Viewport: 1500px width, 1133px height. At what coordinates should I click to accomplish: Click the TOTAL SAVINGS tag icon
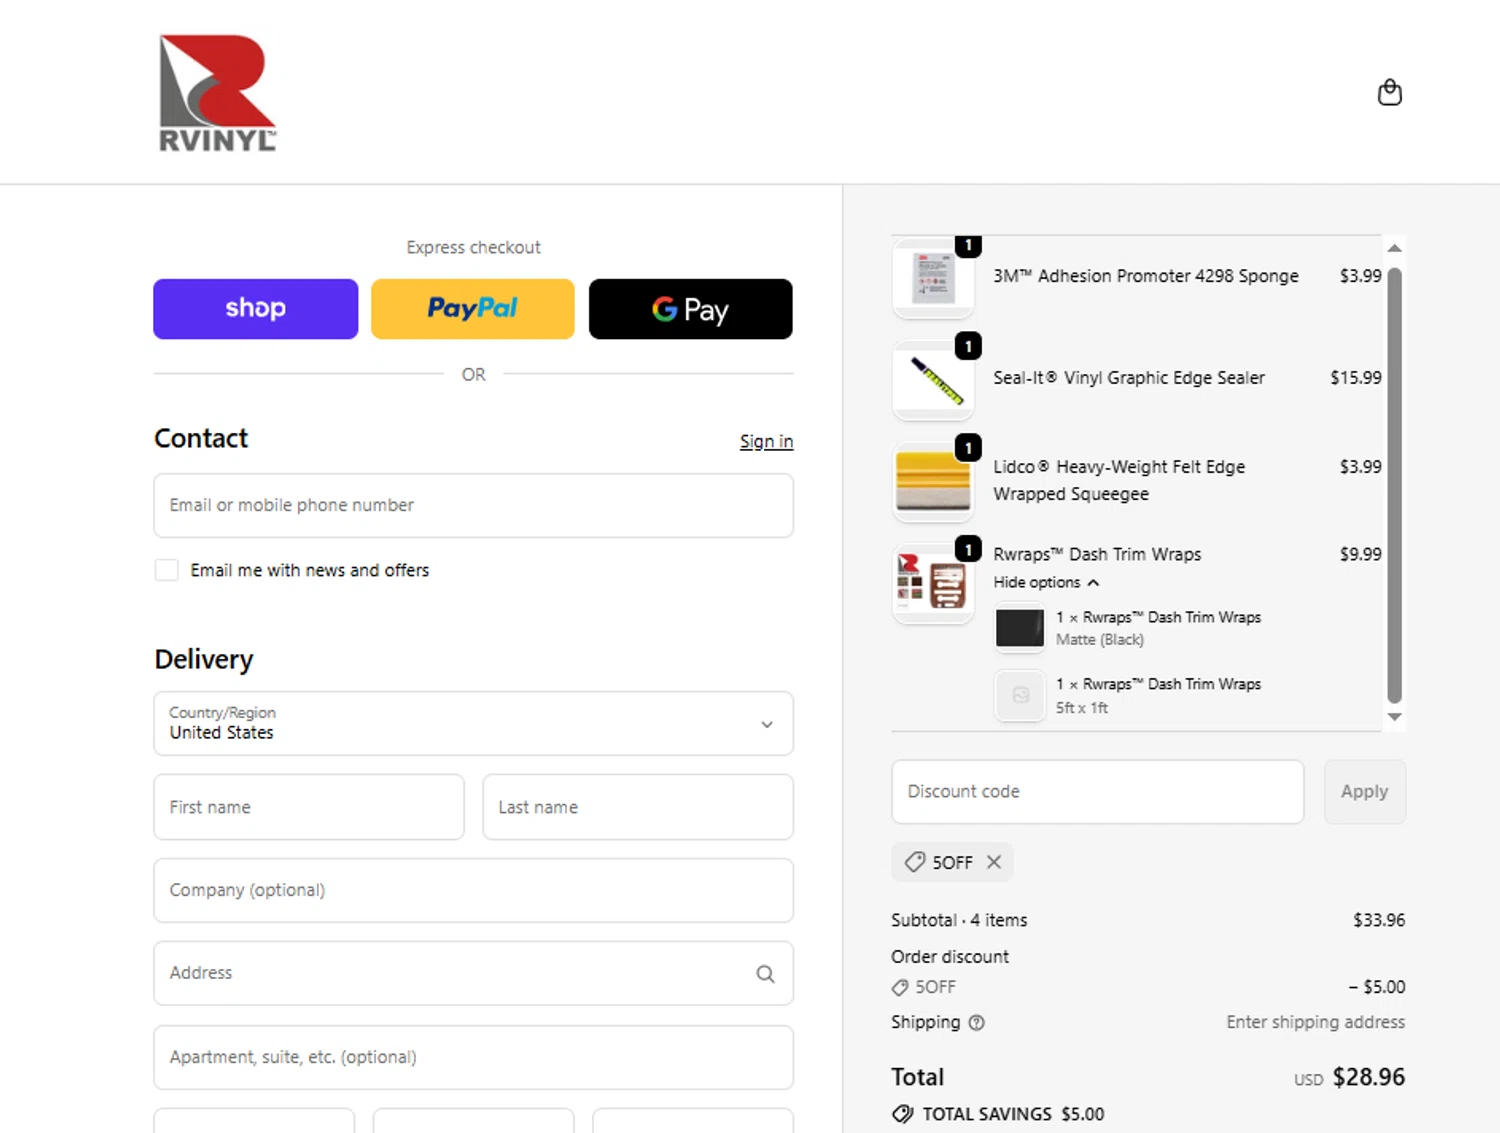point(903,1114)
